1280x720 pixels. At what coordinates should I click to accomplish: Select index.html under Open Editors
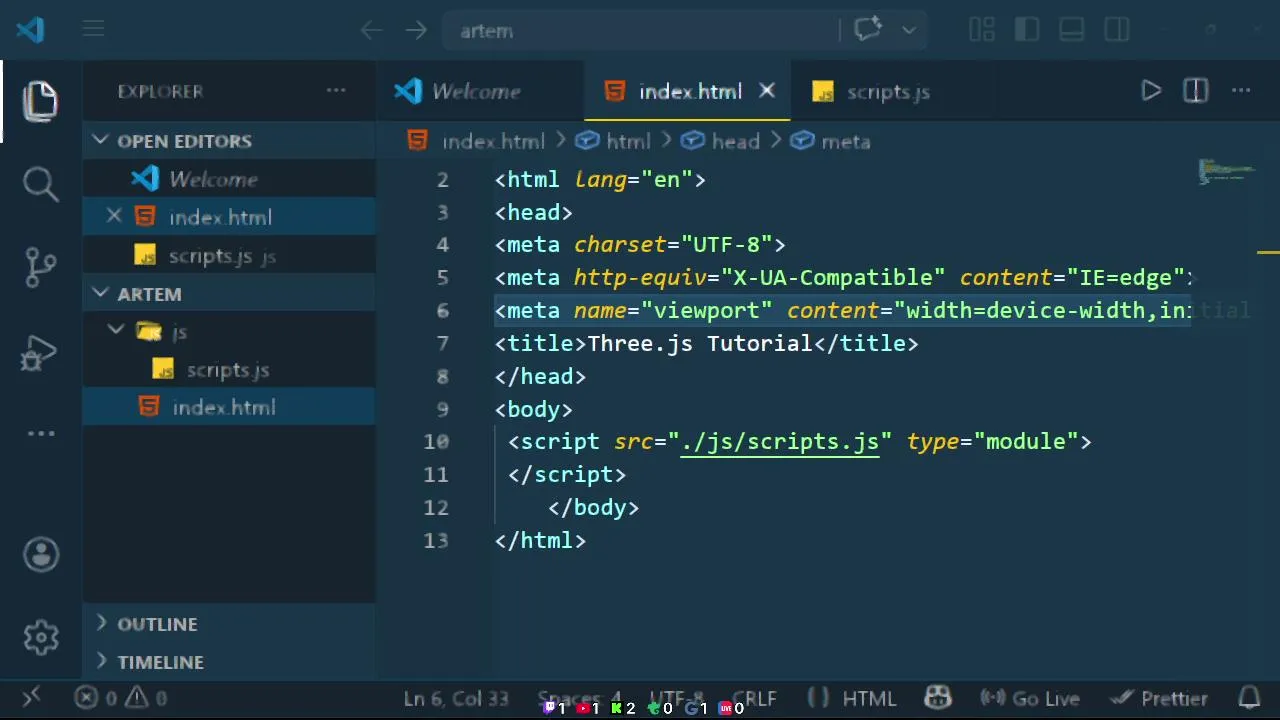coord(229,218)
